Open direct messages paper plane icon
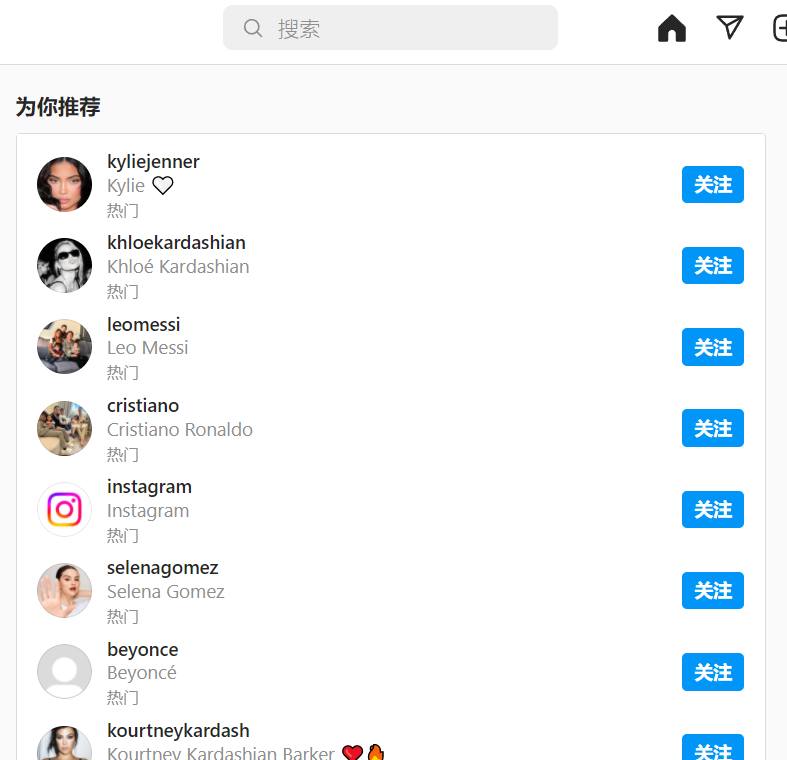Viewport: 787px width, 760px height. click(x=729, y=27)
